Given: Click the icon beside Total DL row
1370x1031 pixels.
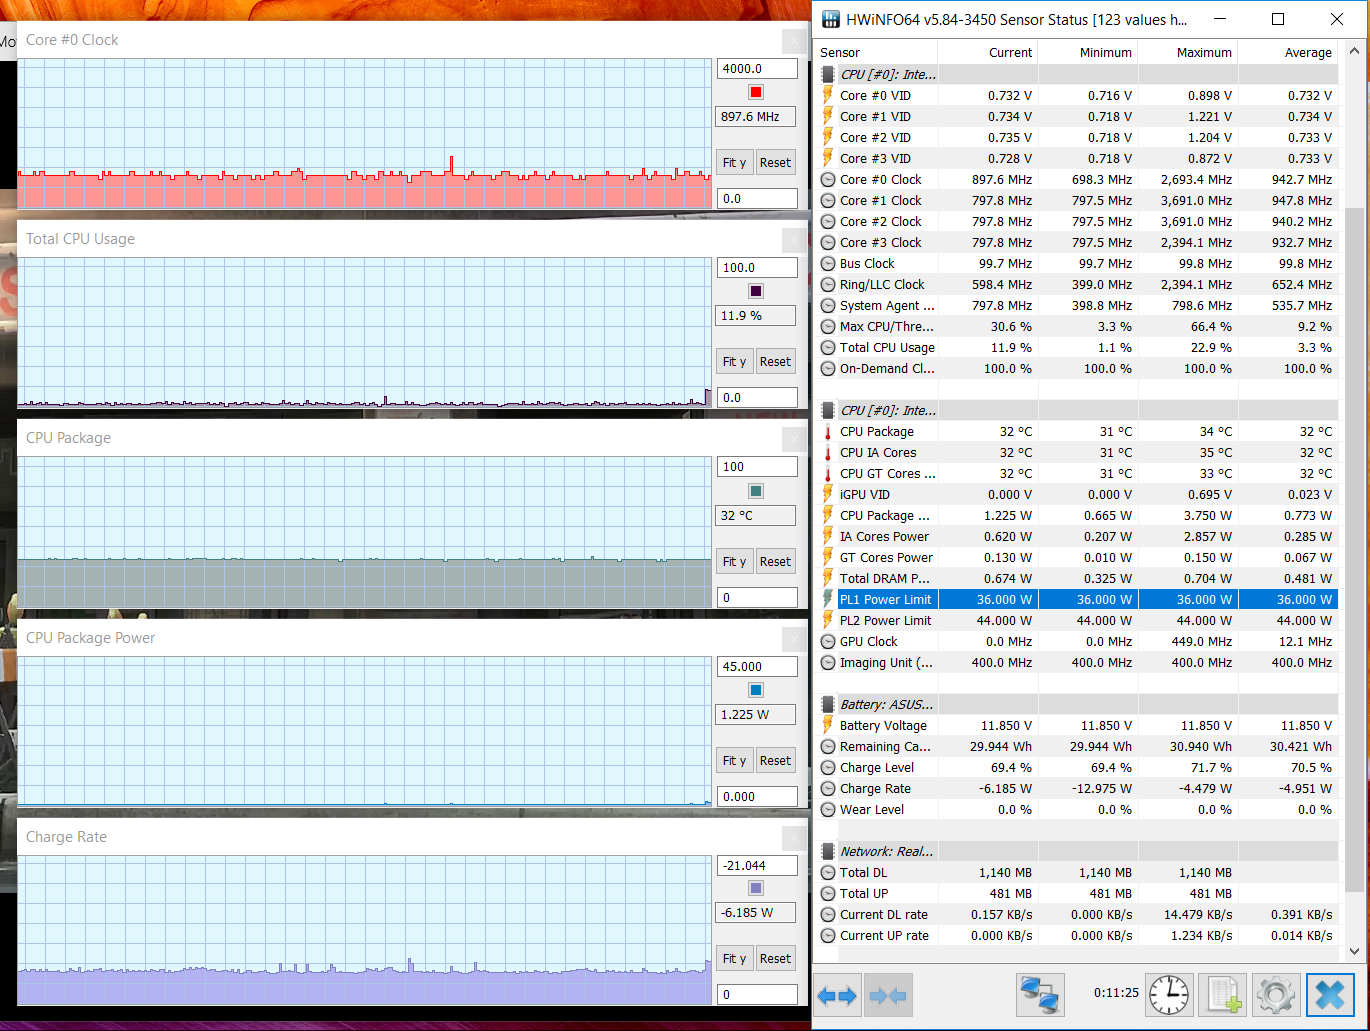Looking at the screenshot, I should [828, 873].
